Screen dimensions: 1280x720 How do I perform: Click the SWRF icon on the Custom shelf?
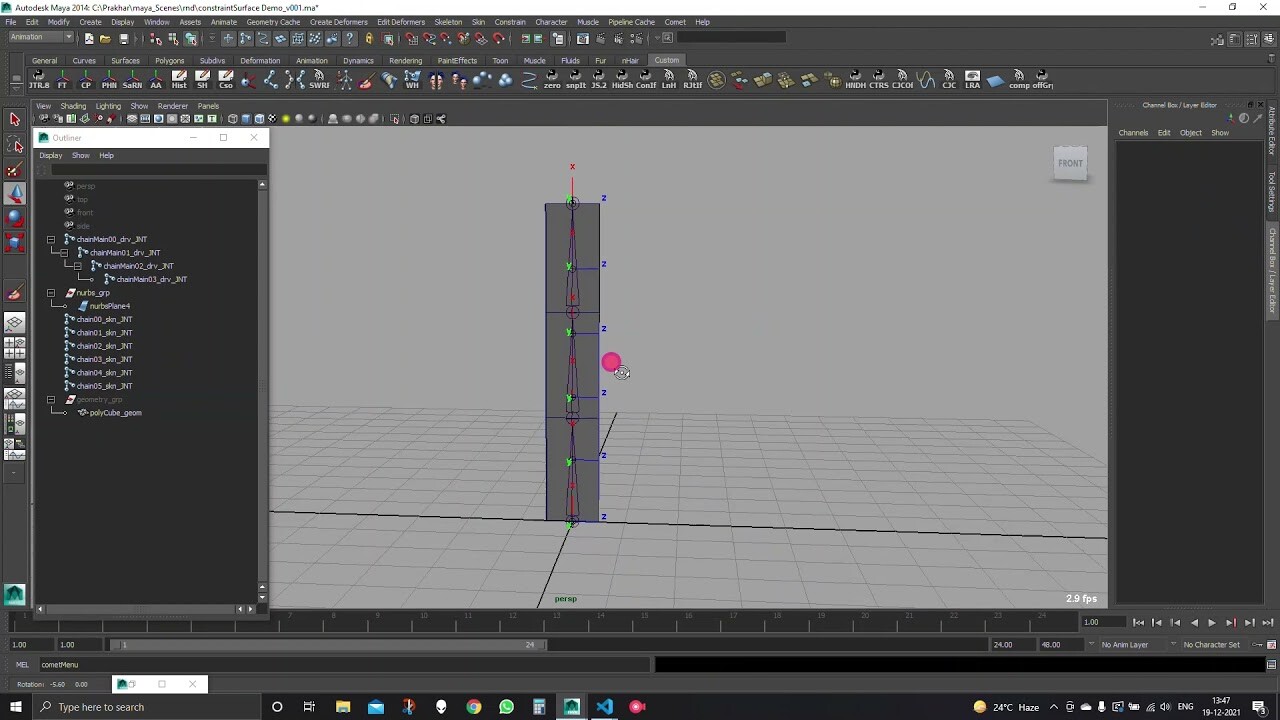pos(320,82)
